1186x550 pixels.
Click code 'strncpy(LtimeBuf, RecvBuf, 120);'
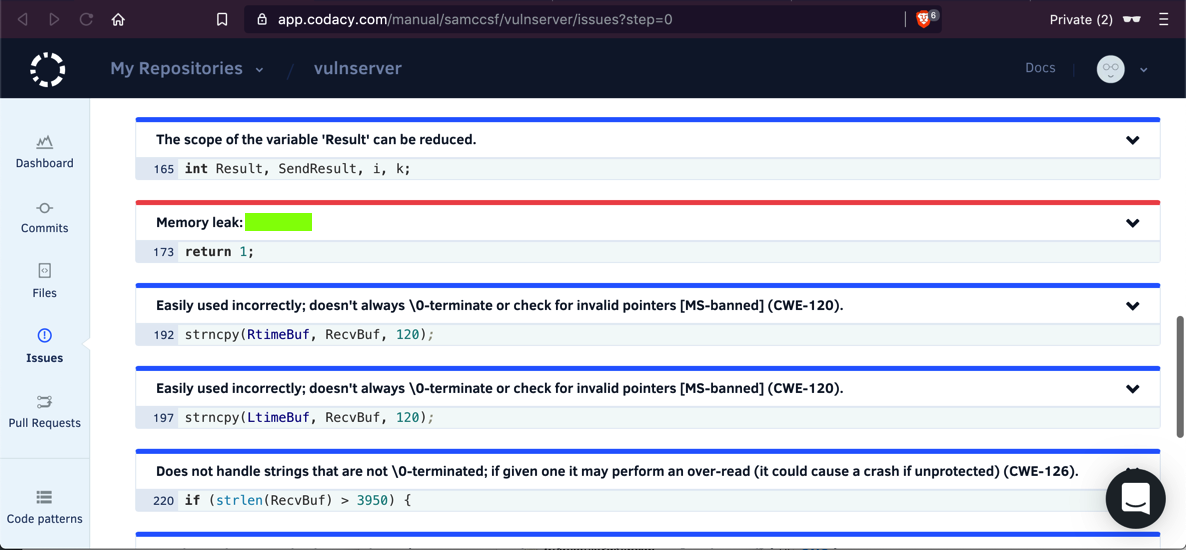[x=309, y=417]
